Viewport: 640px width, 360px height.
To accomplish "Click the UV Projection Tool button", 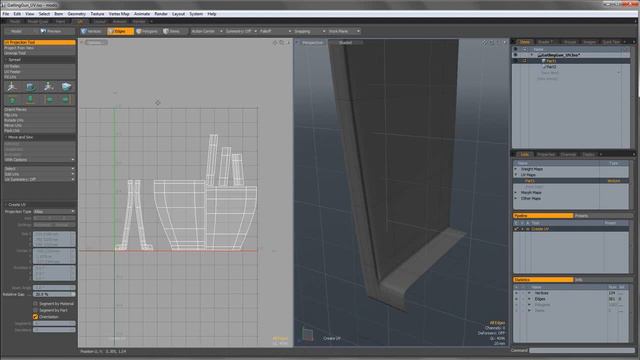I will pyautogui.click(x=40, y=42).
